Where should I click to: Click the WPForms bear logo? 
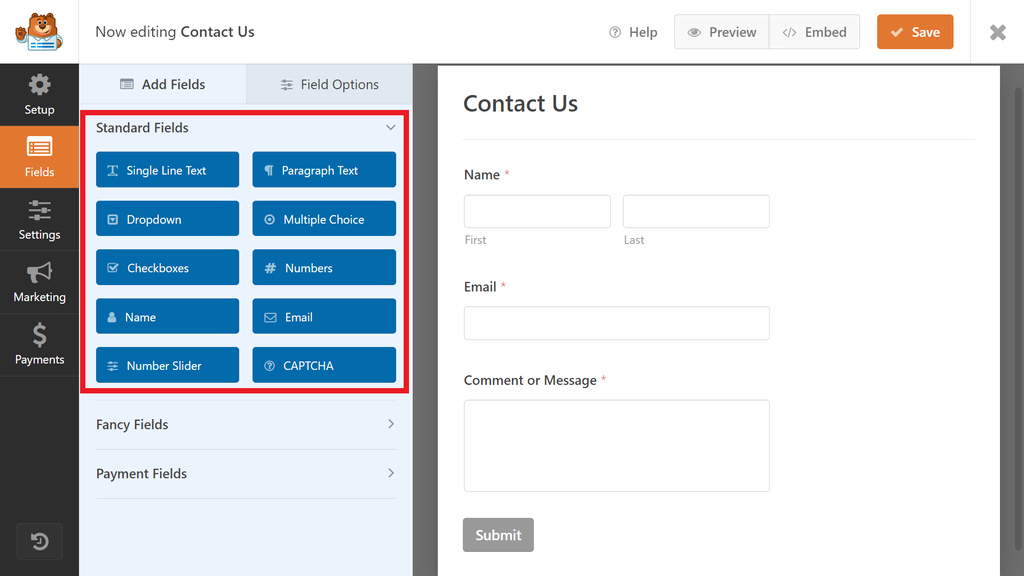(x=39, y=32)
